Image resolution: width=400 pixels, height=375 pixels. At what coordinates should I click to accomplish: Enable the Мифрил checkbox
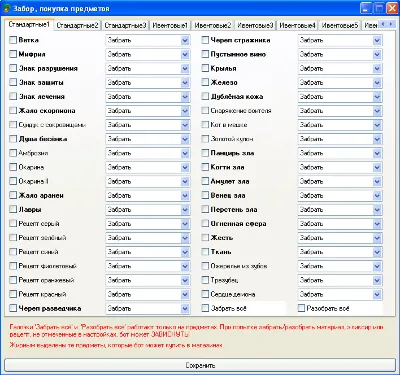13,54
